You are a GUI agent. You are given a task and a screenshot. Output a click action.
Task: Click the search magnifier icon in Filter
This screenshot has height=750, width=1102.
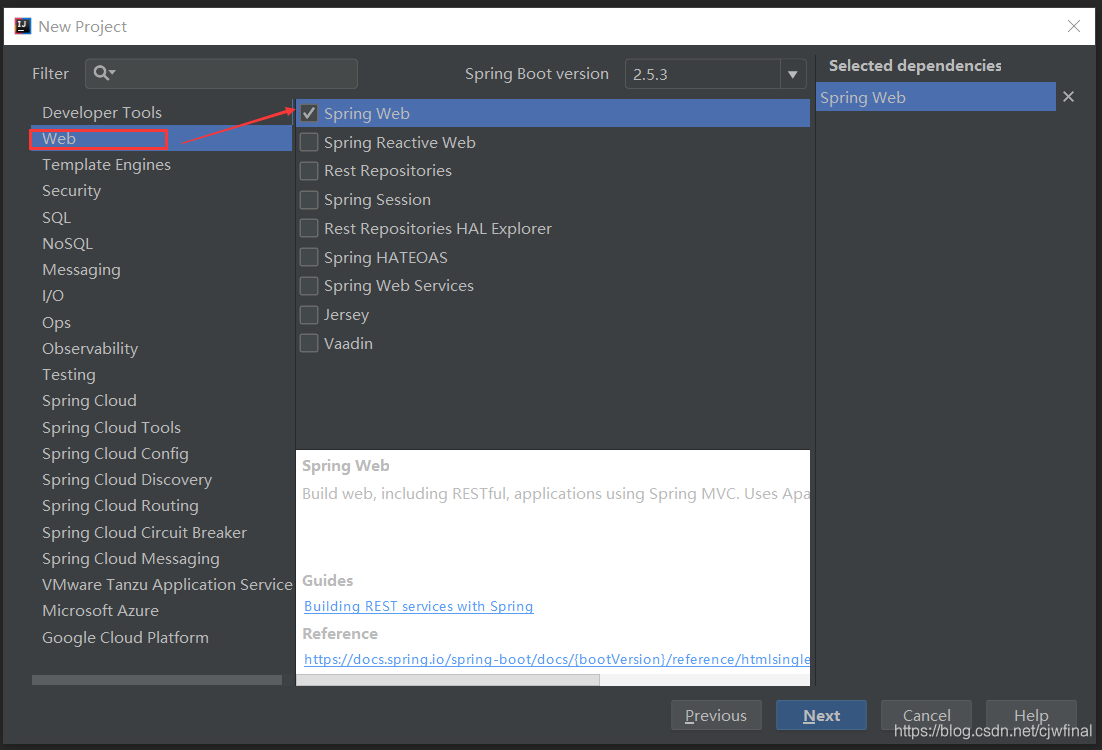click(104, 73)
